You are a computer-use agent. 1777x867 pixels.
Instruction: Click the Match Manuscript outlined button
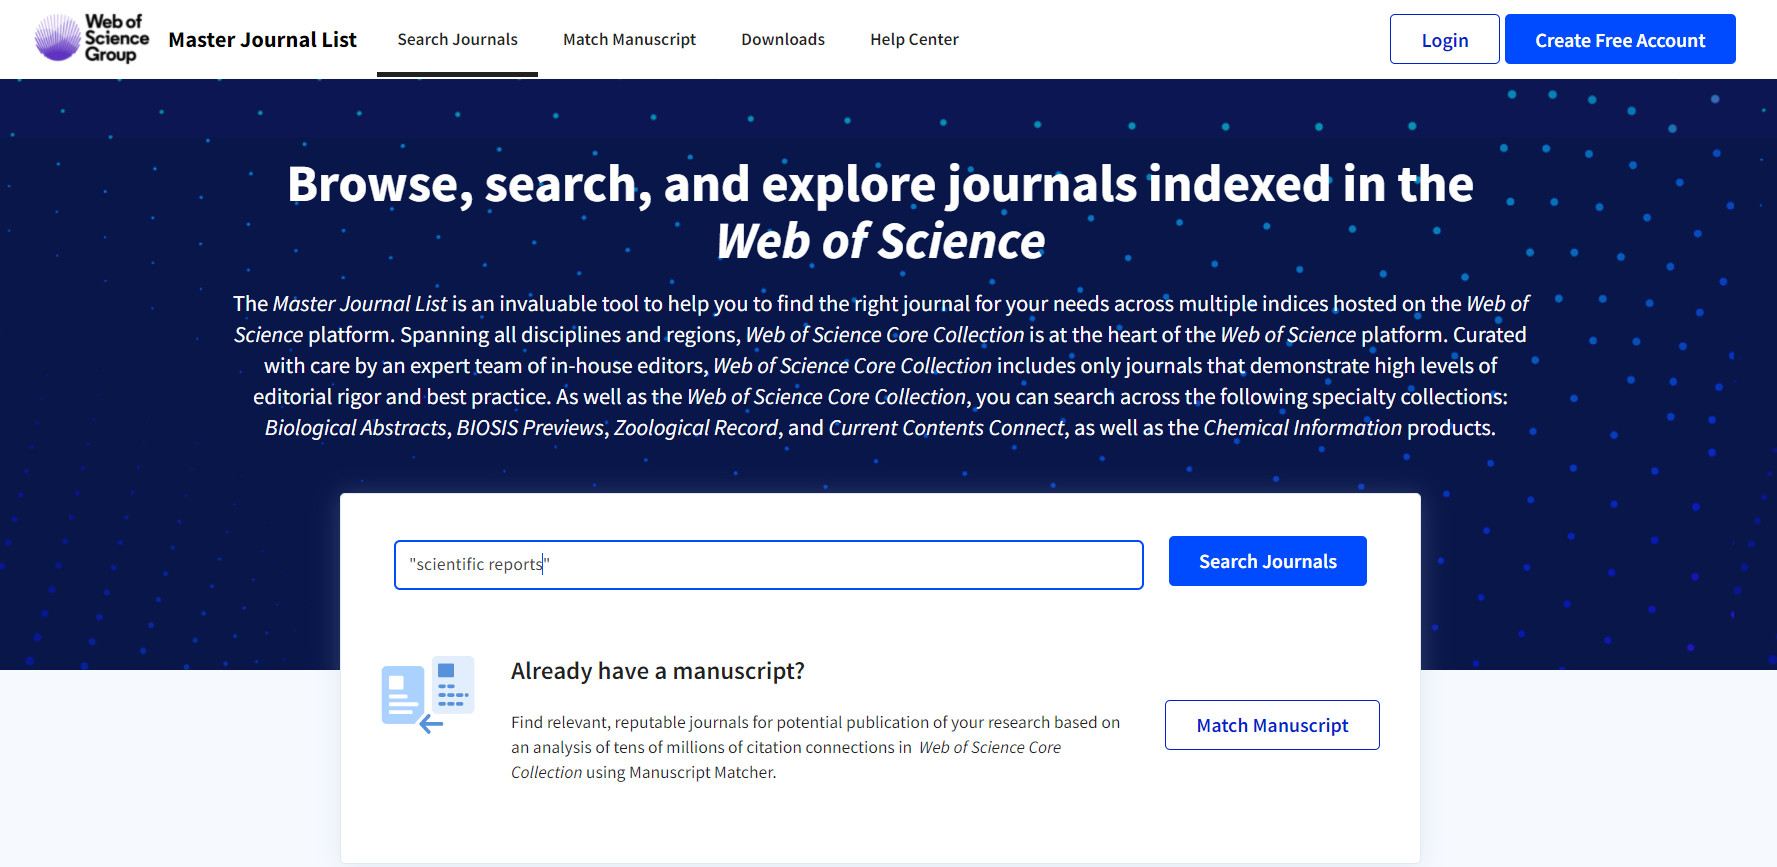click(1272, 725)
